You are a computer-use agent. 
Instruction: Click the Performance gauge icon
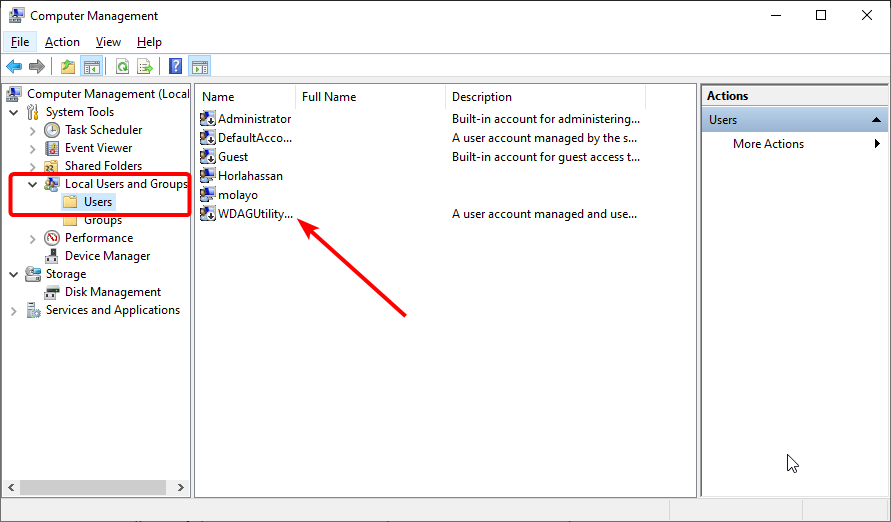52,238
